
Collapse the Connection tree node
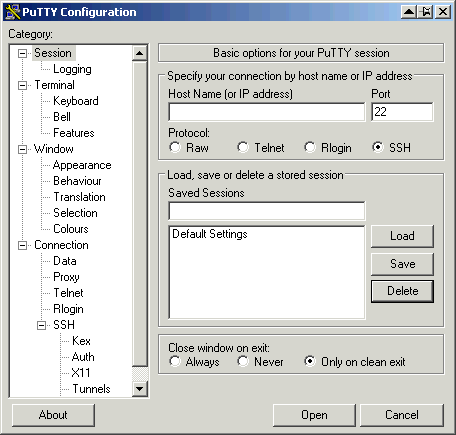tap(22, 245)
